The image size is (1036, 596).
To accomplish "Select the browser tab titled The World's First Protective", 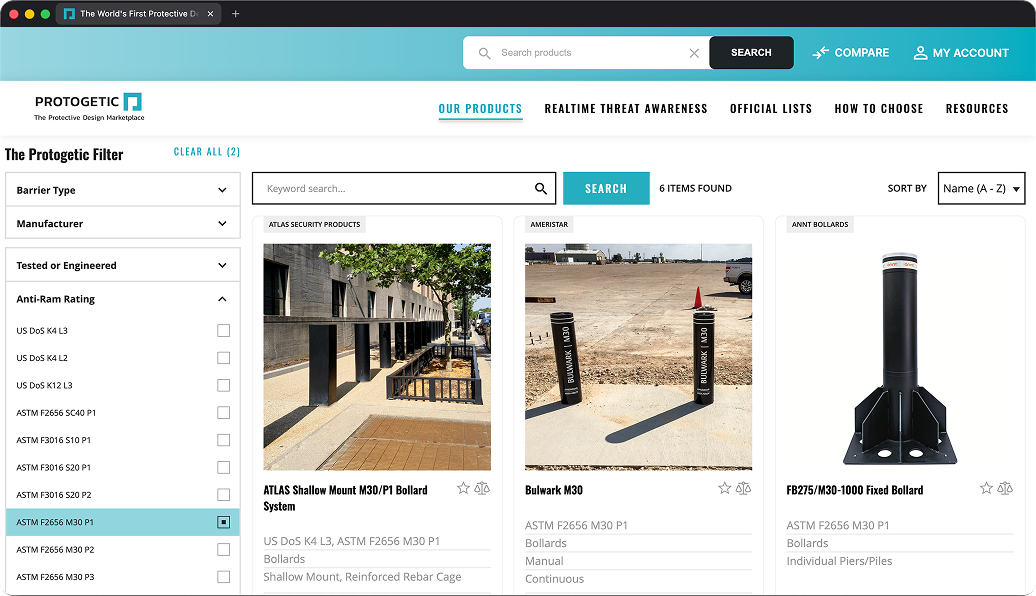I will pyautogui.click(x=139, y=14).
